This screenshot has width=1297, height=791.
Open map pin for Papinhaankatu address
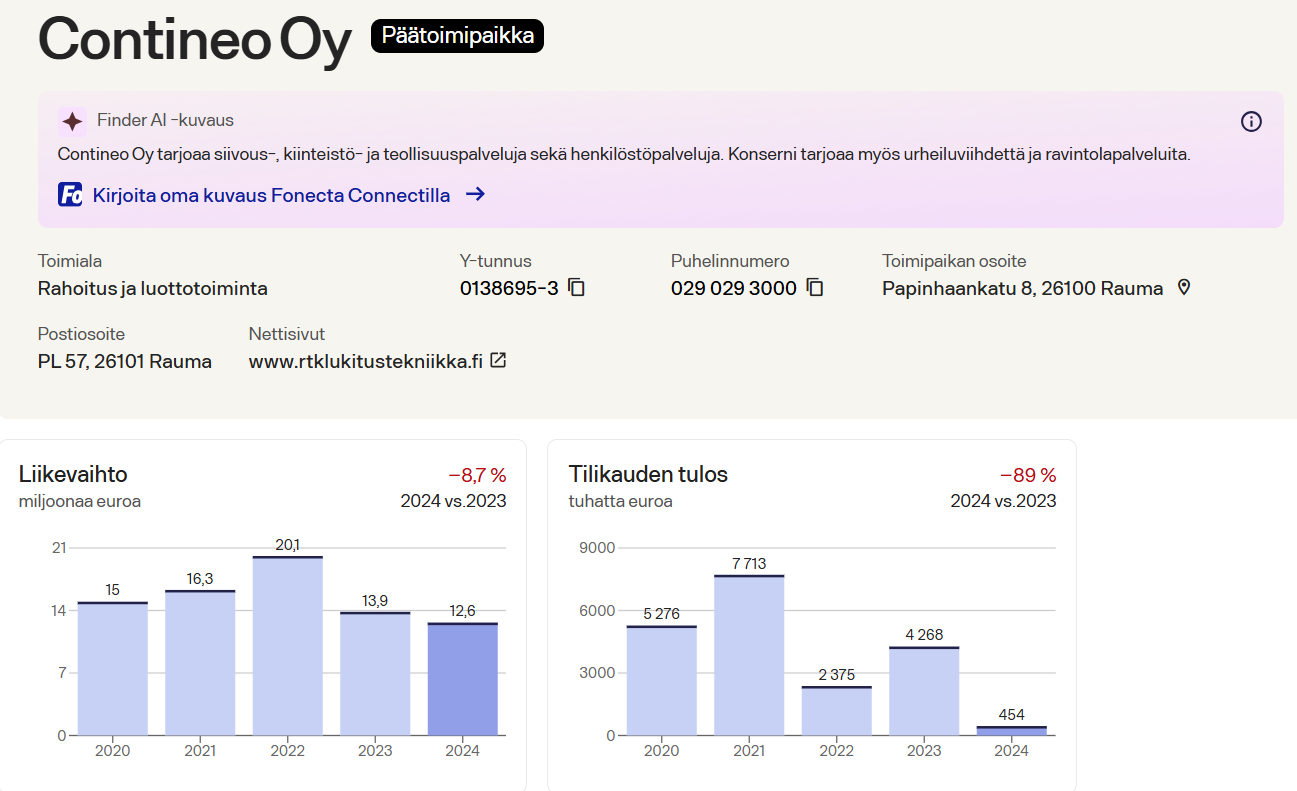click(x=1184, y=288)
